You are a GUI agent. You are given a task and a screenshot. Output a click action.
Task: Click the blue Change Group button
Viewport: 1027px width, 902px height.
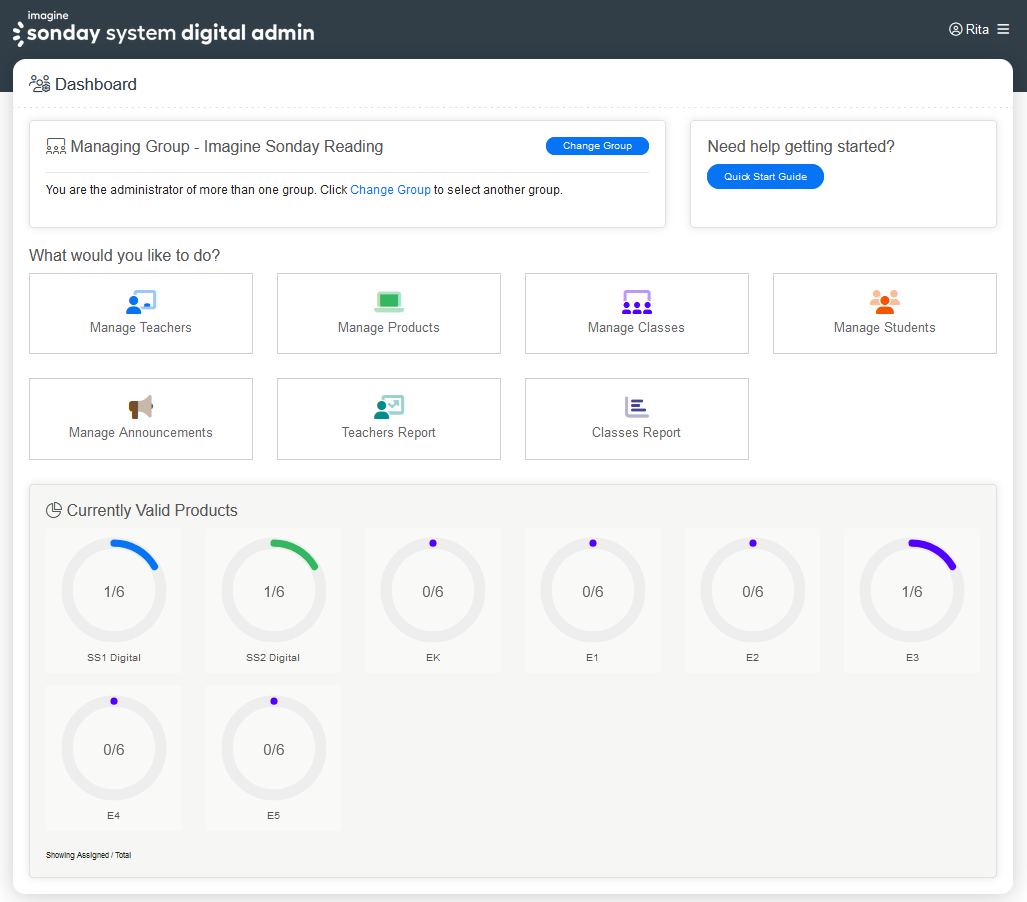pyautogui.click(x=597, y=146)
